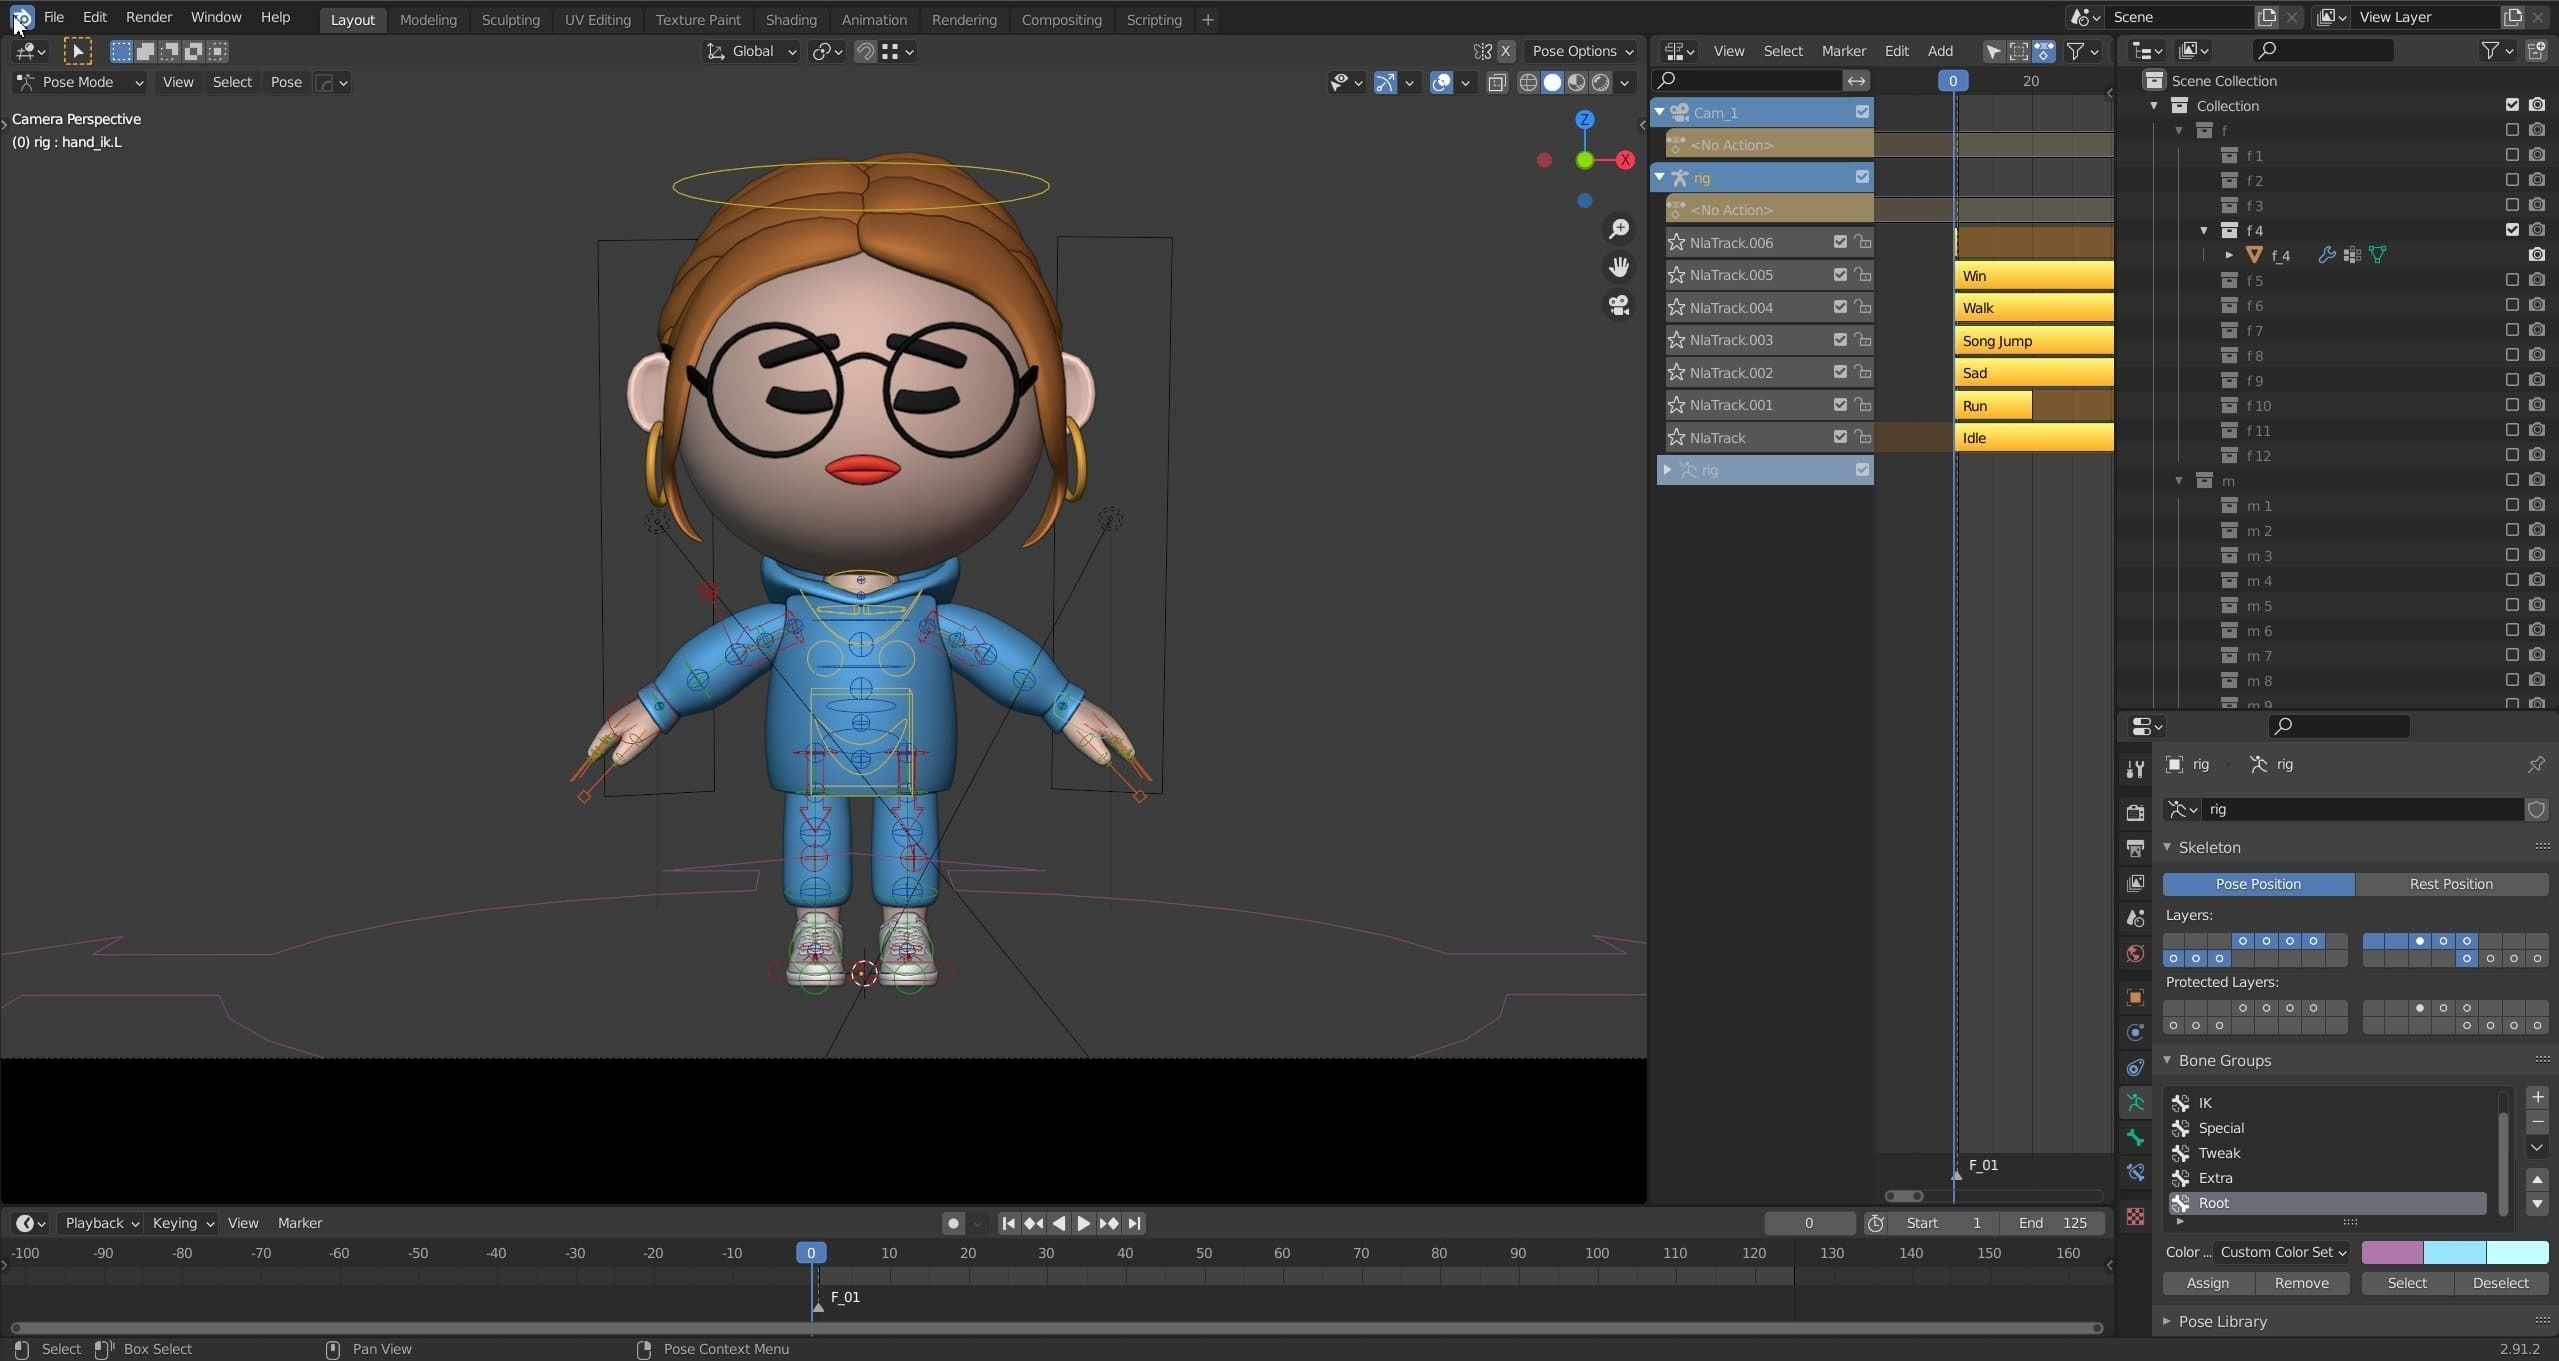
Task: Toggle the lock icon on NlaTrack.004
Action: point(1862,307)
